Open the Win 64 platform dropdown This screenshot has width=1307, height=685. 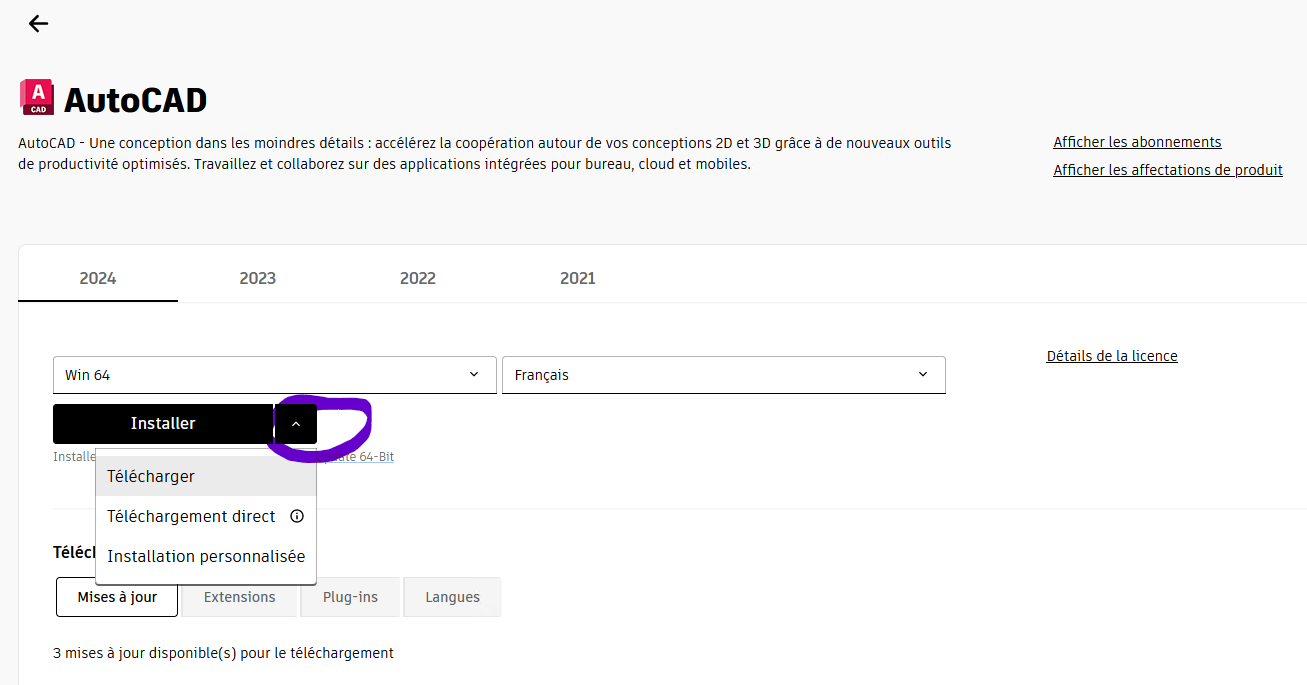coord(274,375)
